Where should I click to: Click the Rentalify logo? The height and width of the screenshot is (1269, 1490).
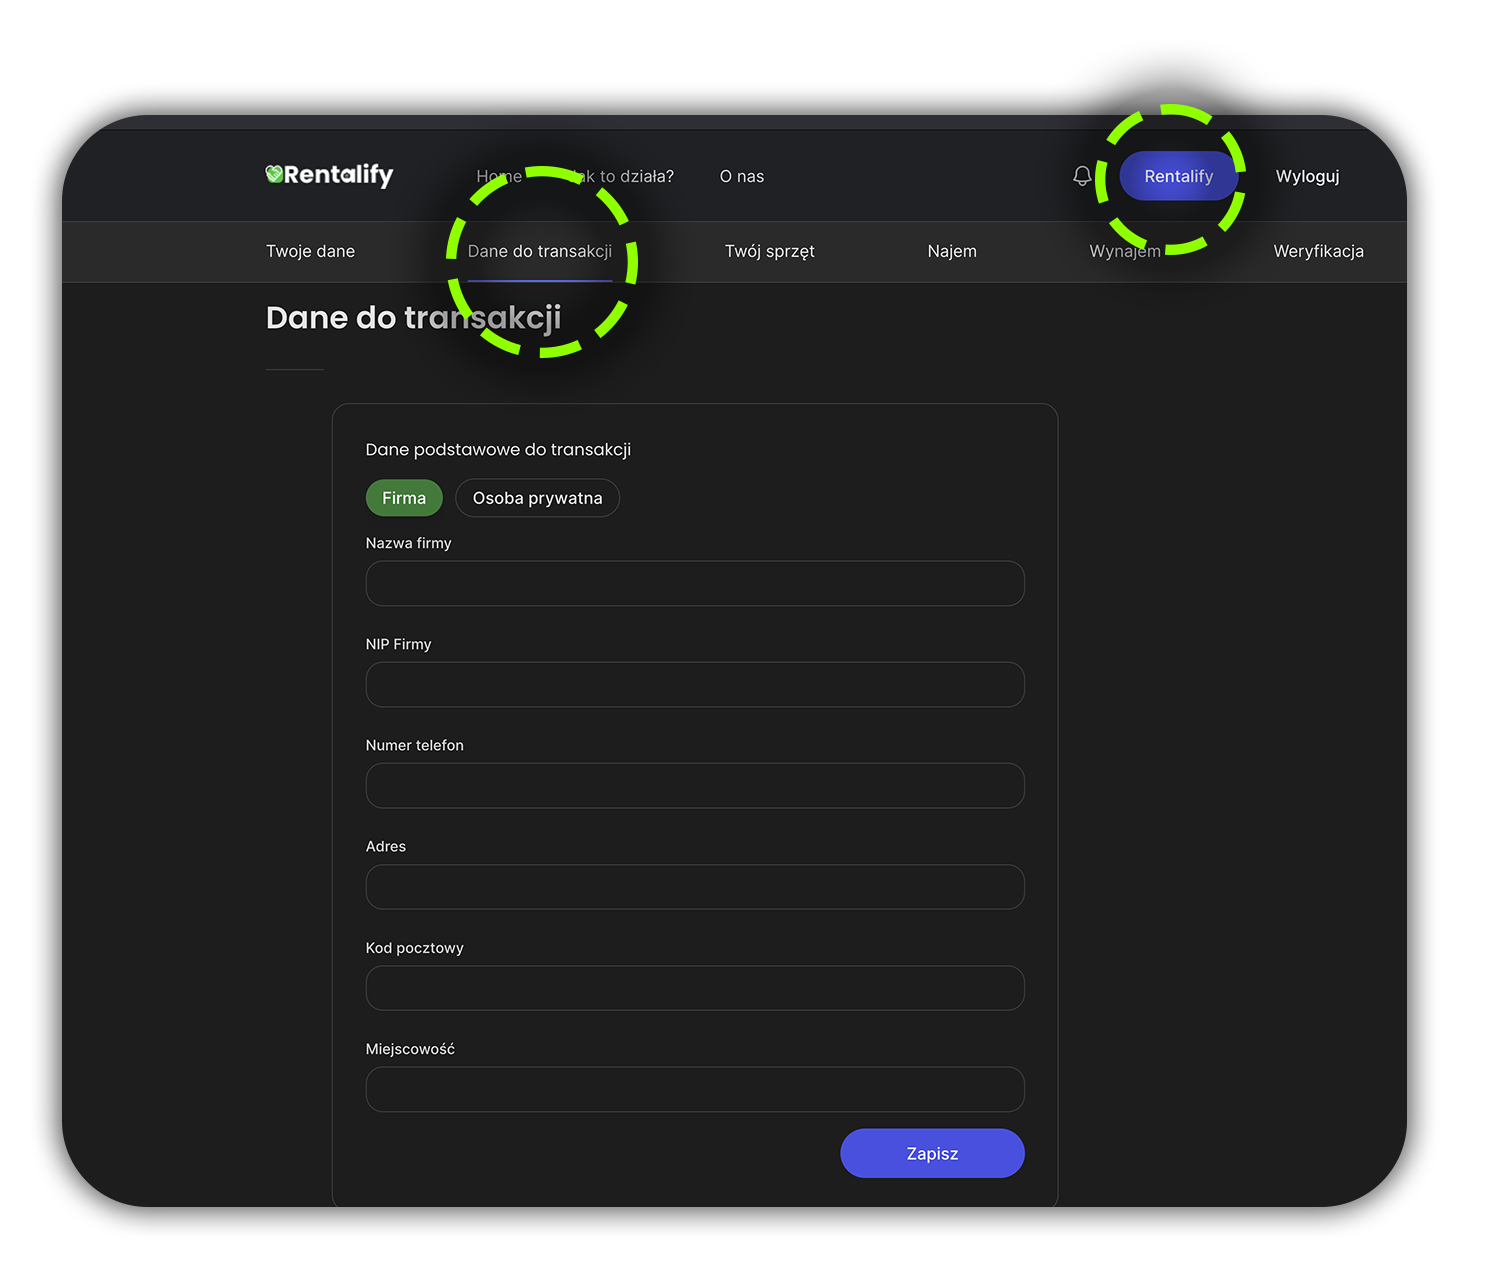pos(329,175)
